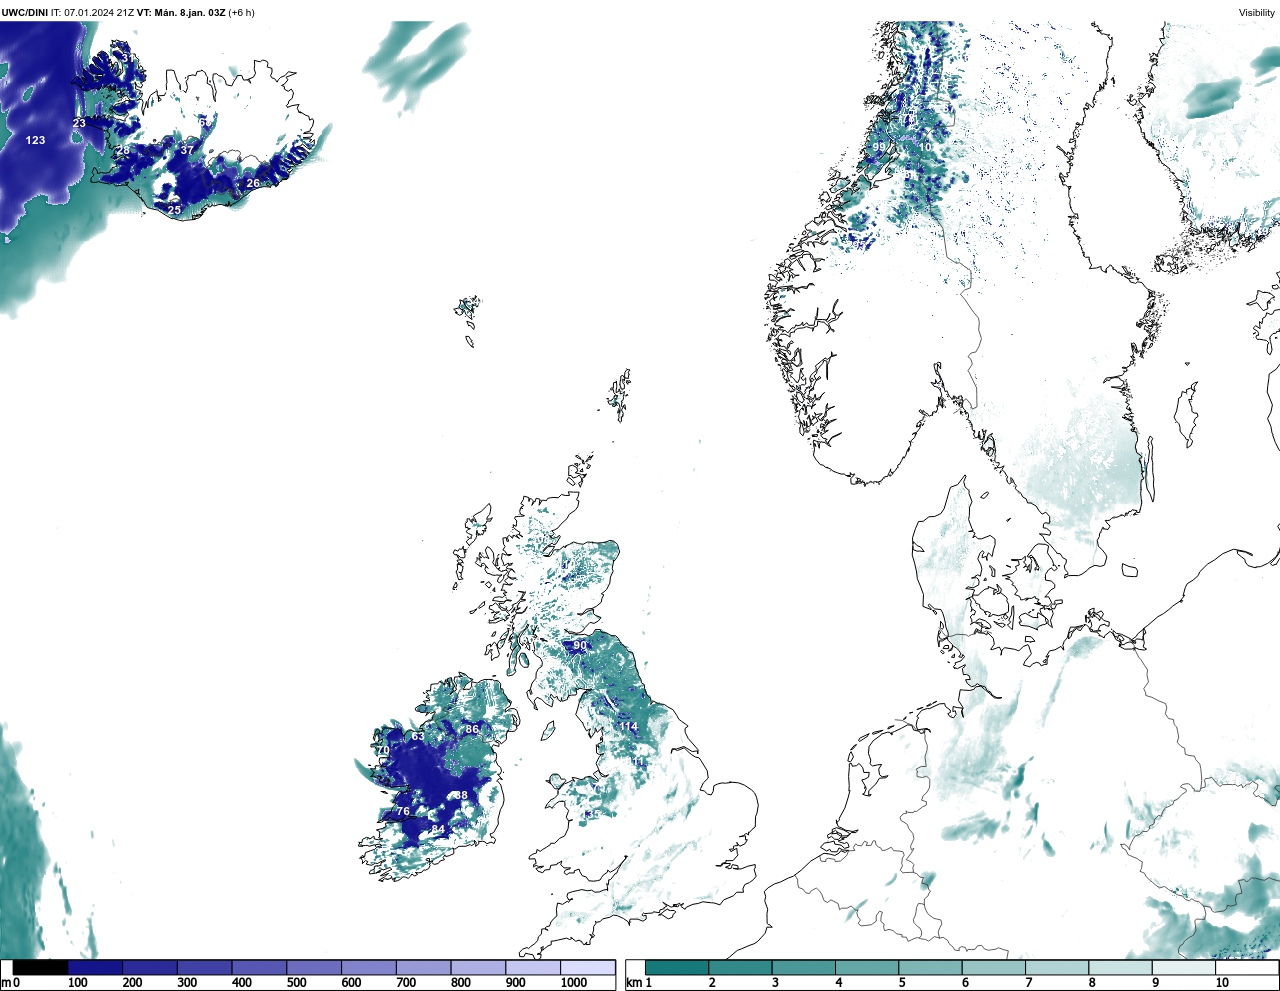Click the '76' visibility value in southwest Ireland
Viewport: 1280px width, 991px height.
pyautogui.click(x=403, y=811)
